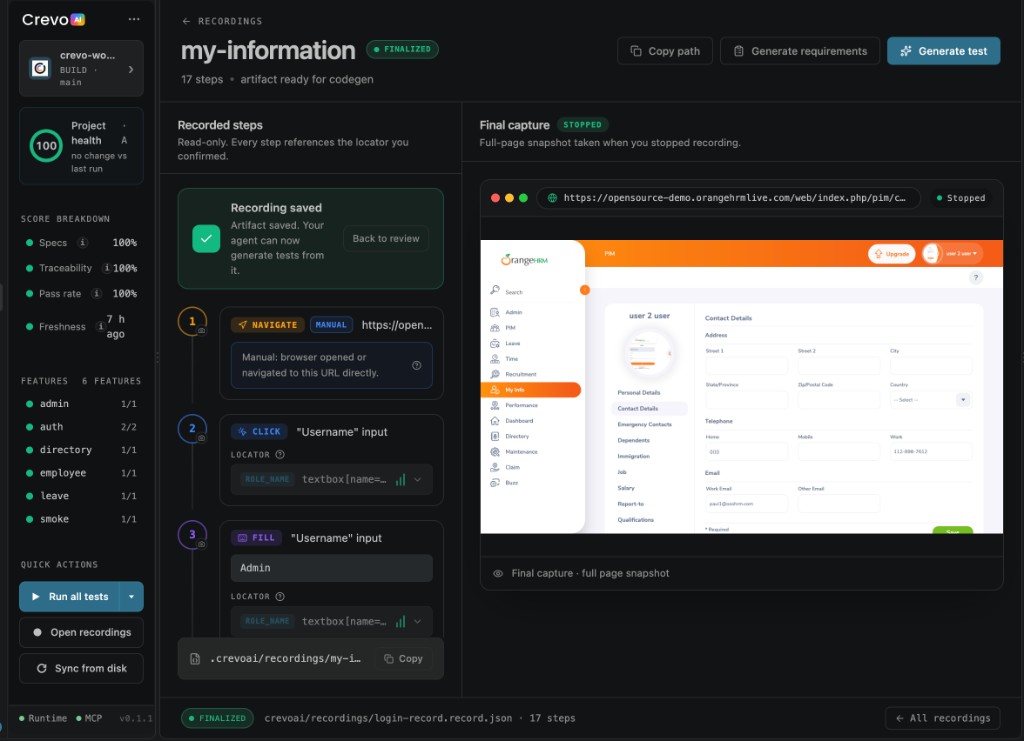Viewport: 1024px width, 741px height.
Task: Click Sync from disk button
Action: pyautogui.click(x=81, y=668)
